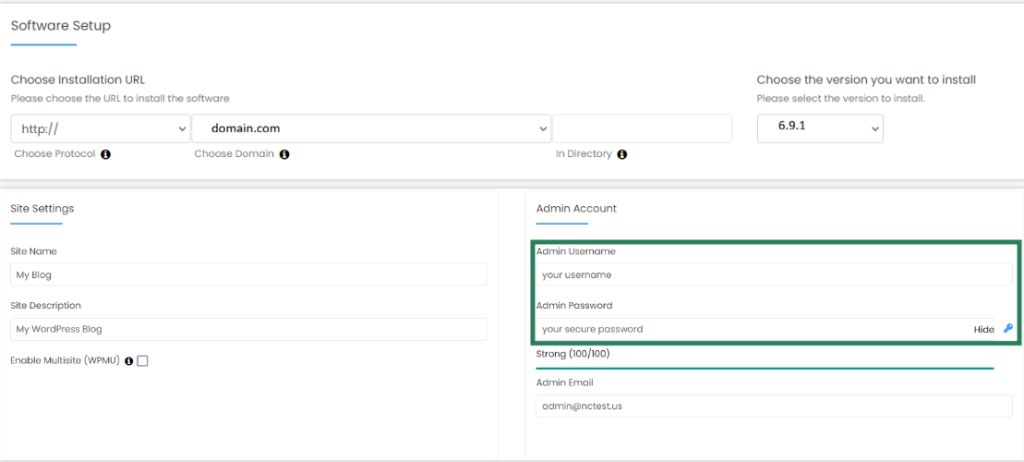Image resolution: width=1024 pixels, height=462 pixels.
Task: Click the Software Setup heading
Action: (61, 26)
